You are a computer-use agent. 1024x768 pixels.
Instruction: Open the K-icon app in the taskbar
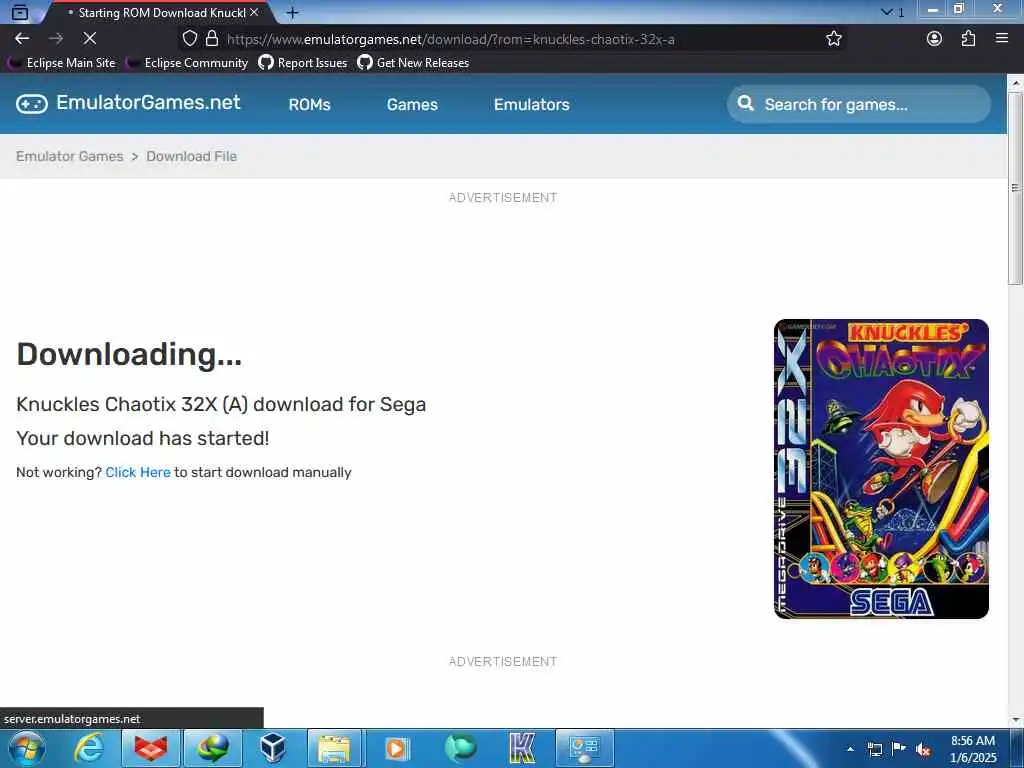coord(522,748)
